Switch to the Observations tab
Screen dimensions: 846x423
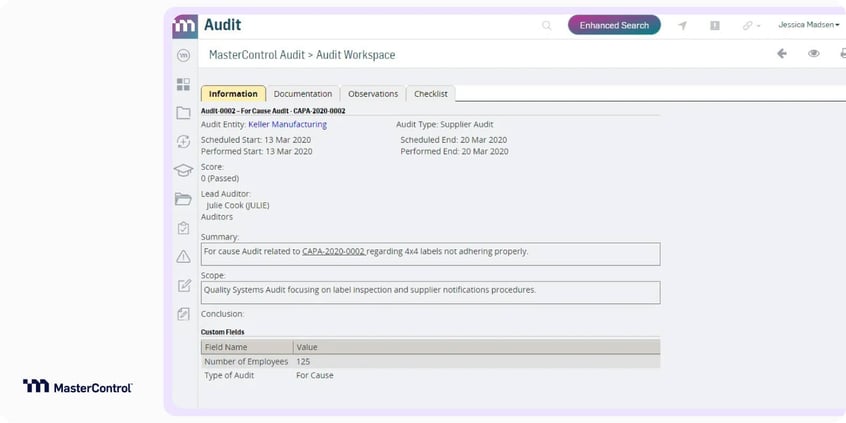pos(373,93)
